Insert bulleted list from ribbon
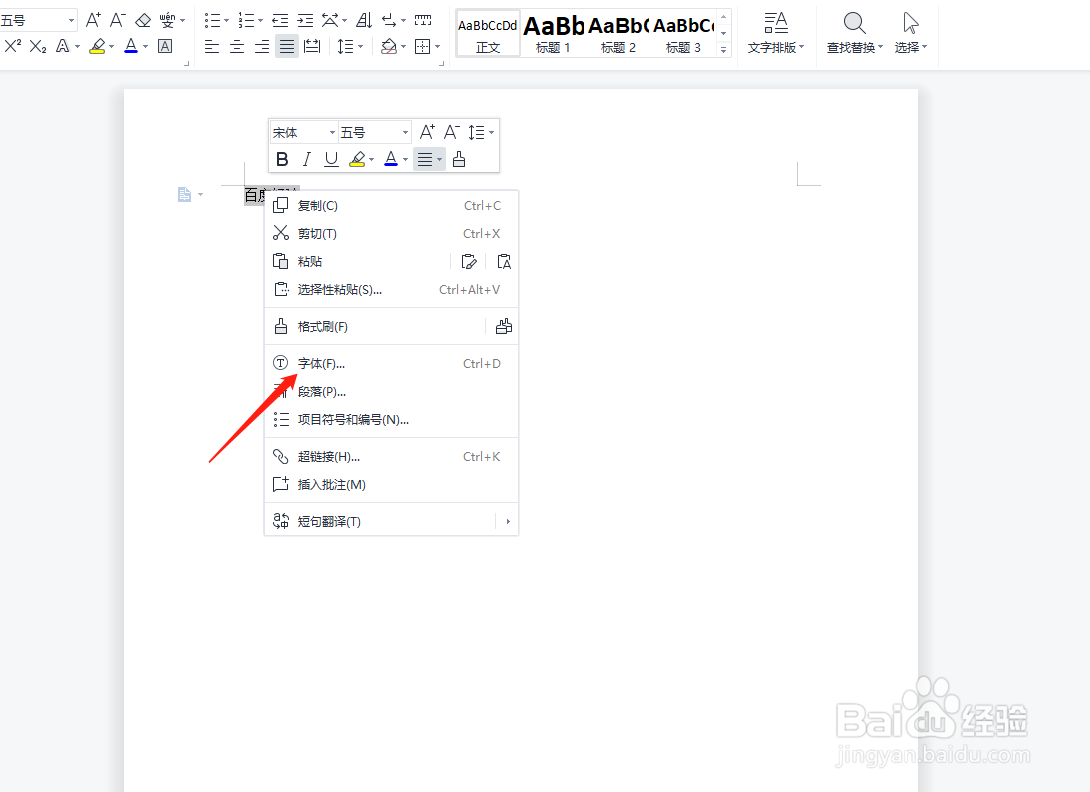The width and height of the screenshot is (1090, 792). (212, 20)
